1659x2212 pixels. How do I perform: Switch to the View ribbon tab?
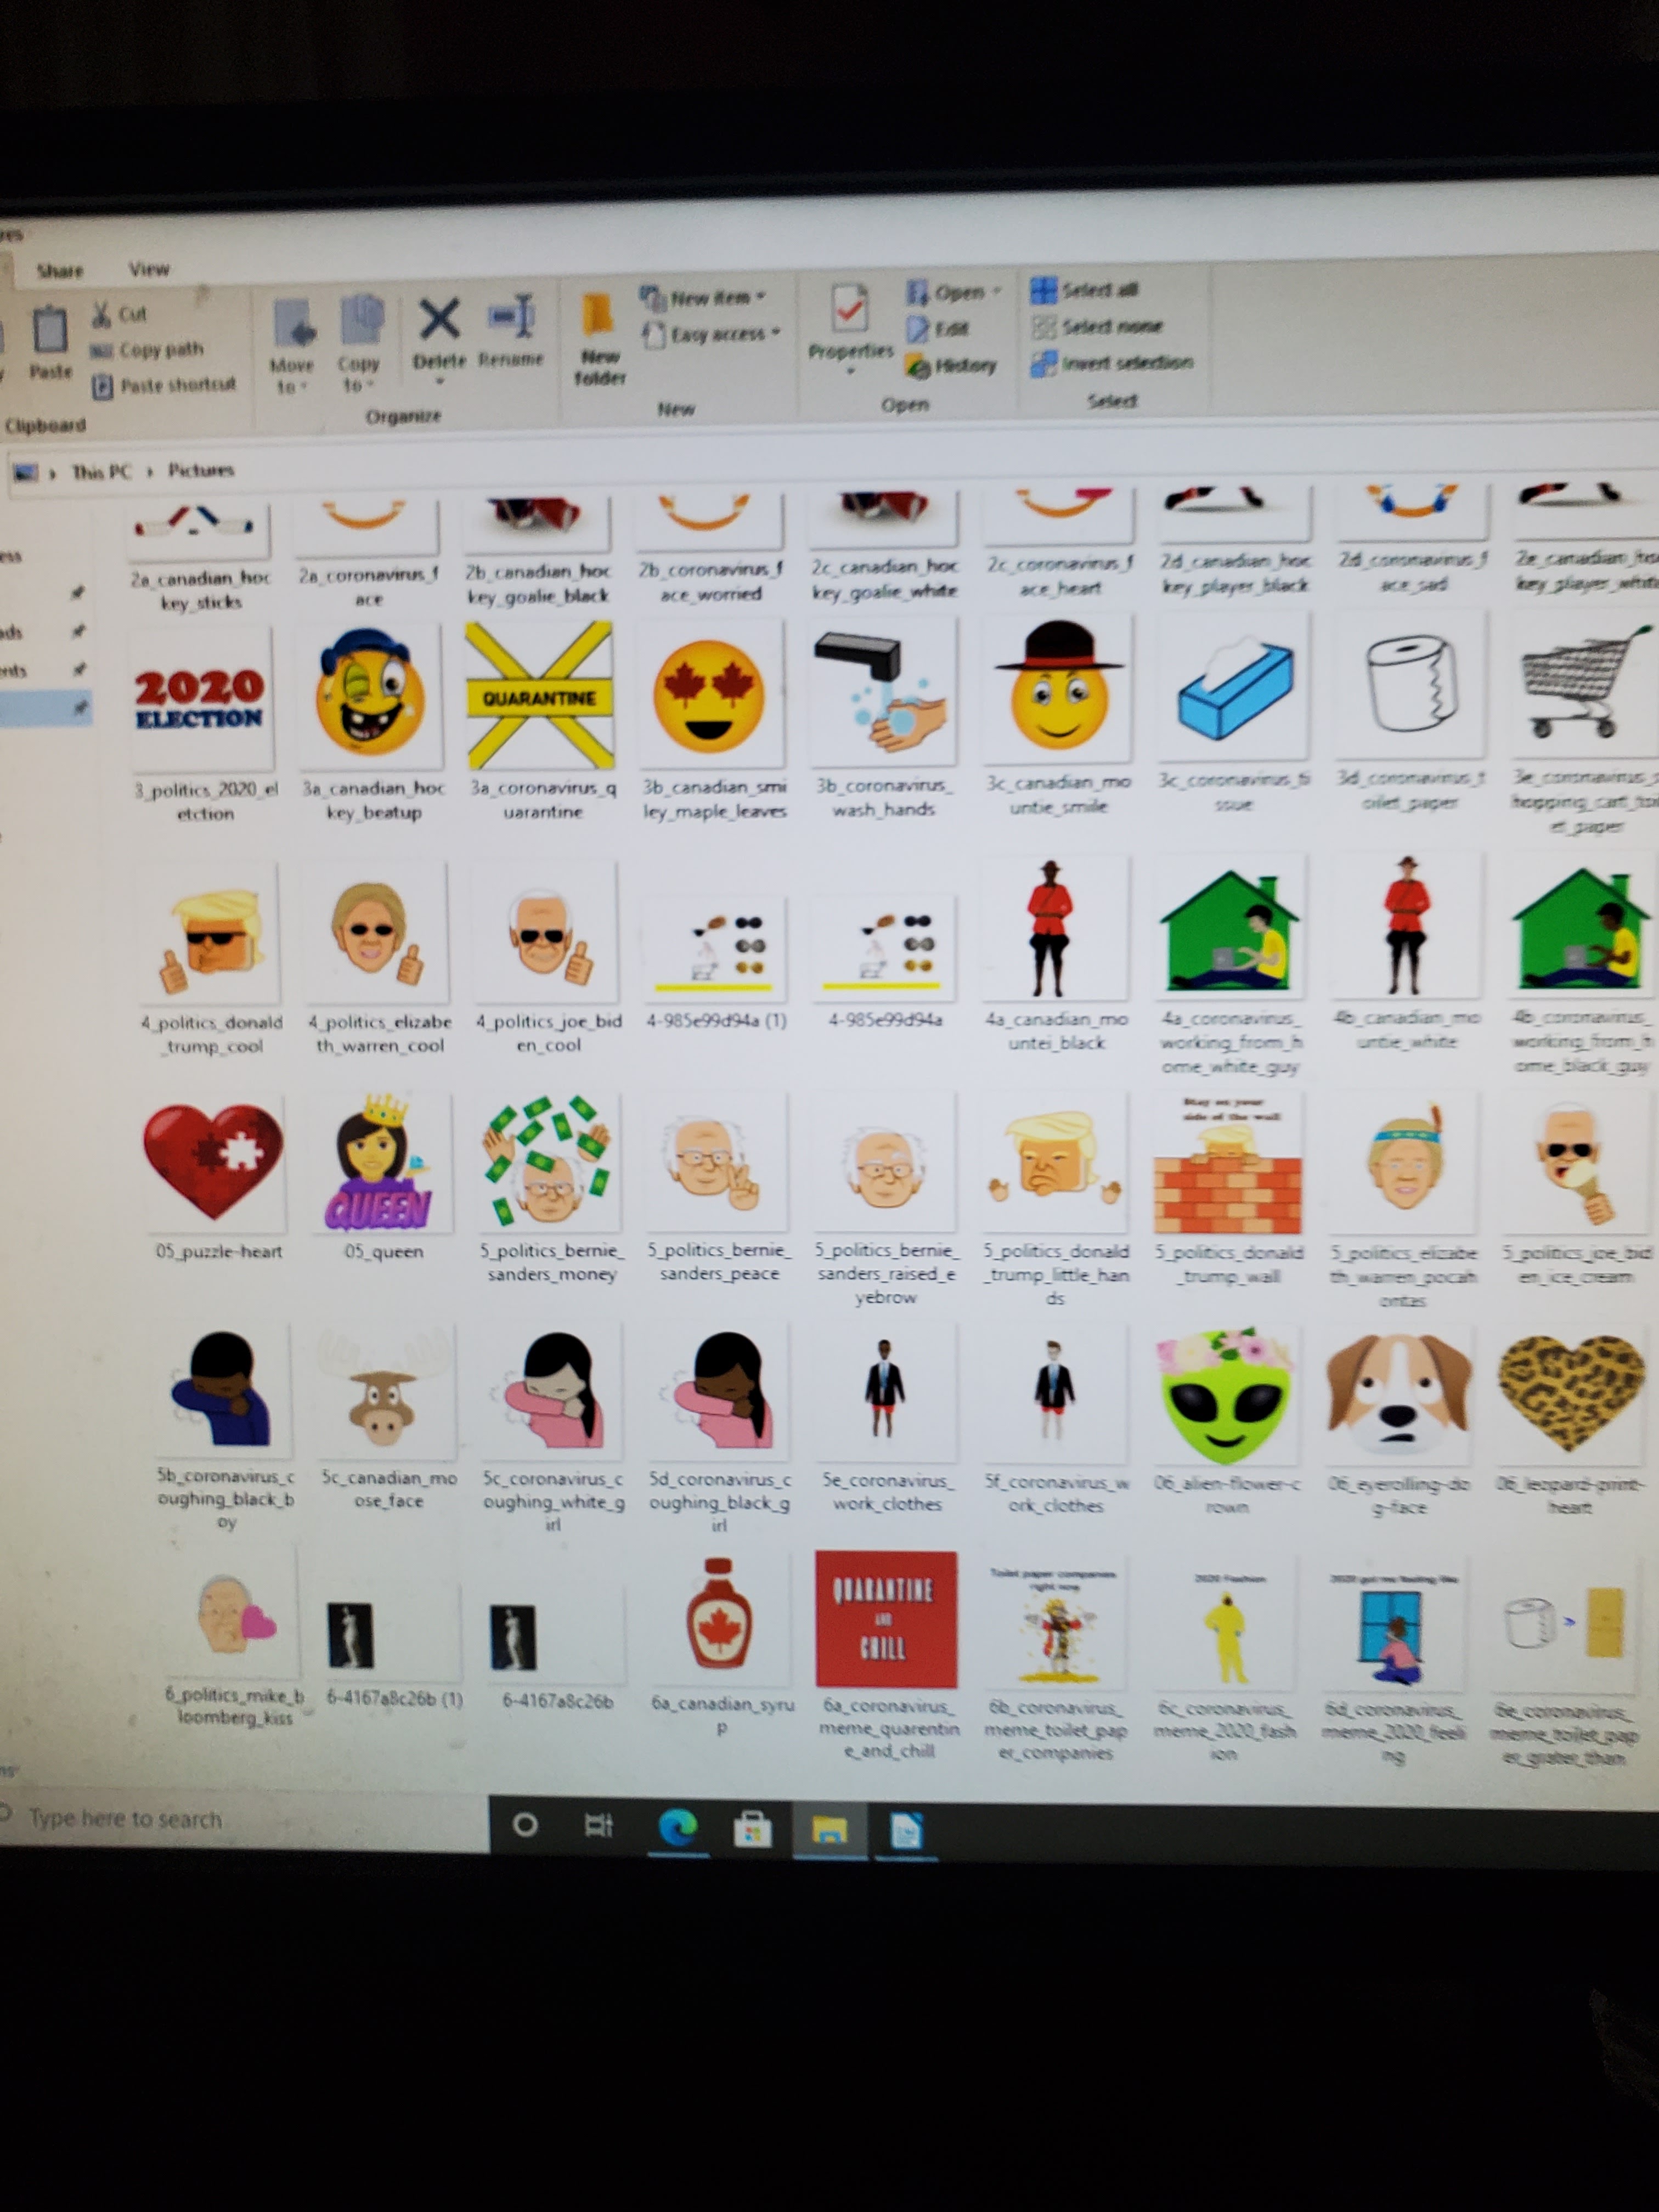(149, 269)
